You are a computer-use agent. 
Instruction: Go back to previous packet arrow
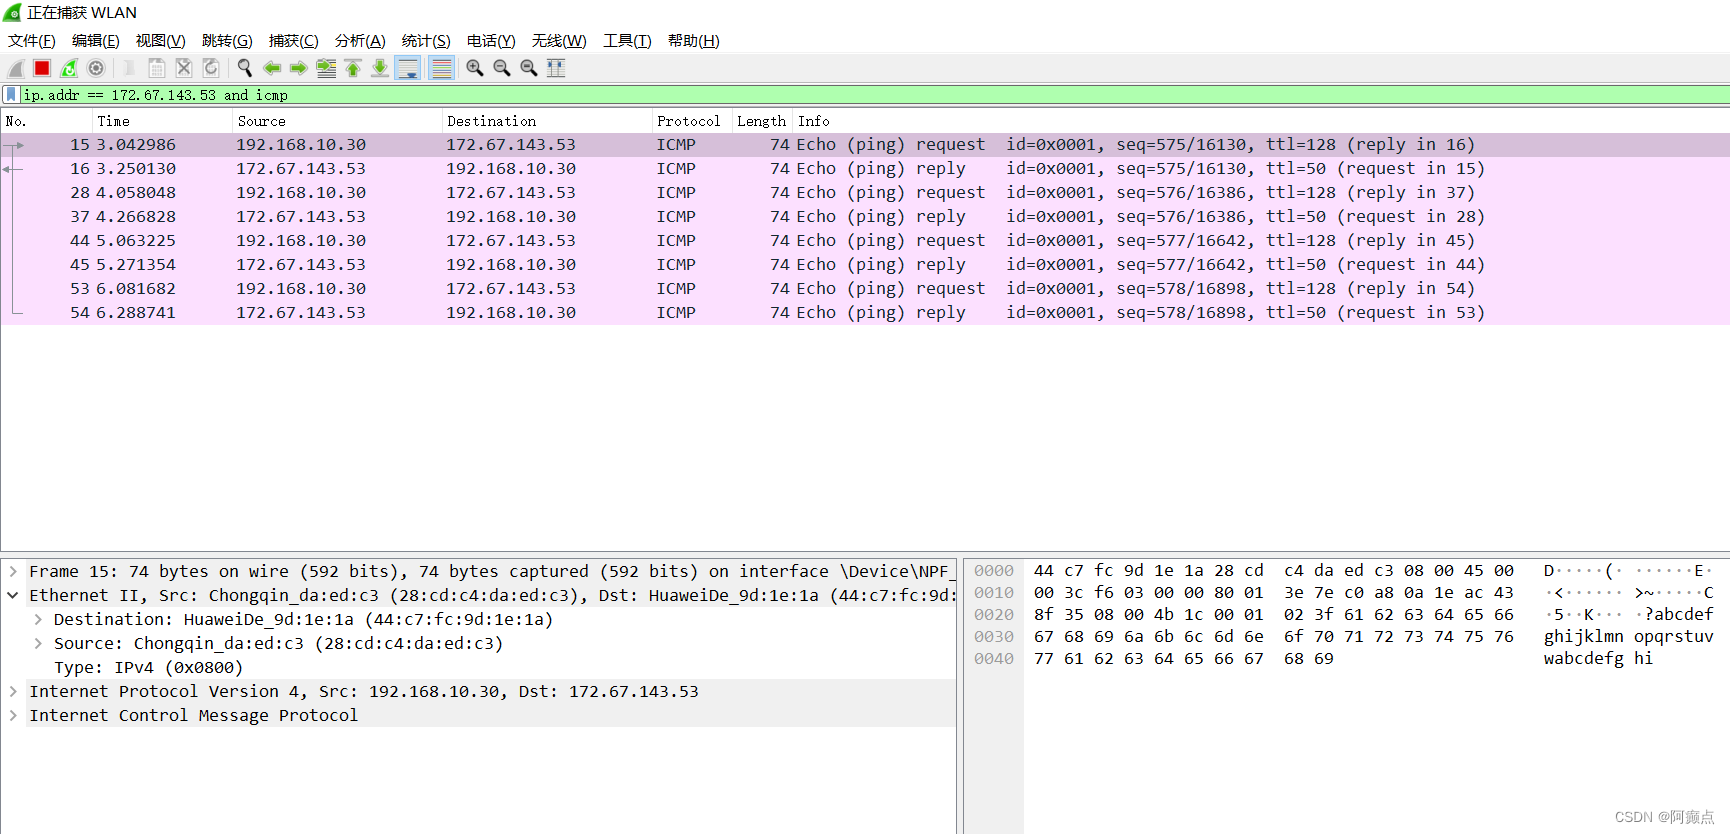pyautogui.click(x=272, y=68)
